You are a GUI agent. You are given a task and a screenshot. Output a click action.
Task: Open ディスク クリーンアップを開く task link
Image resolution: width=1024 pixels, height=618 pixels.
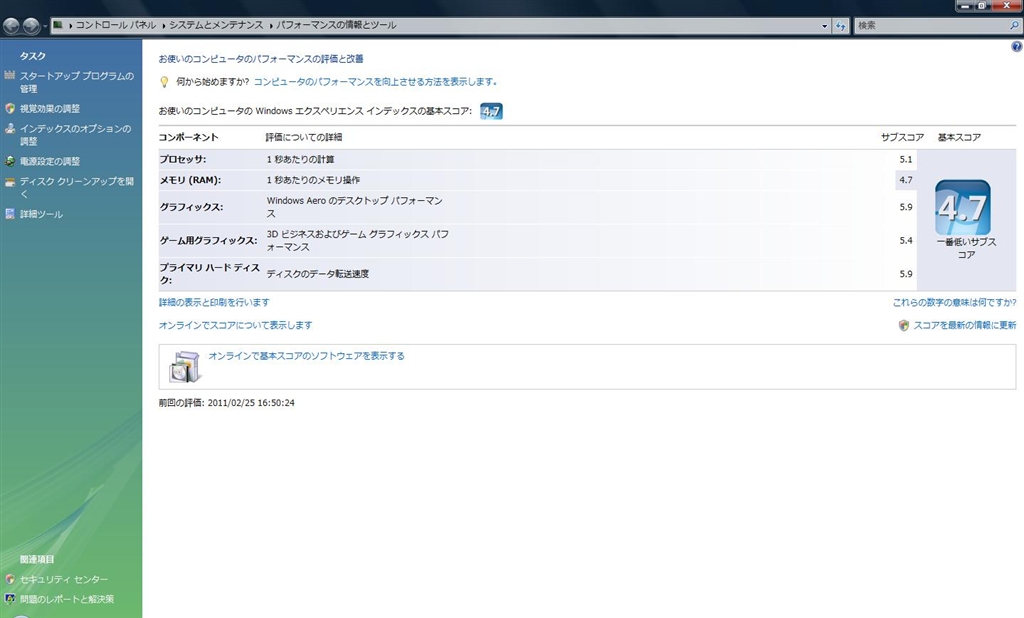(x=76, y=187)
